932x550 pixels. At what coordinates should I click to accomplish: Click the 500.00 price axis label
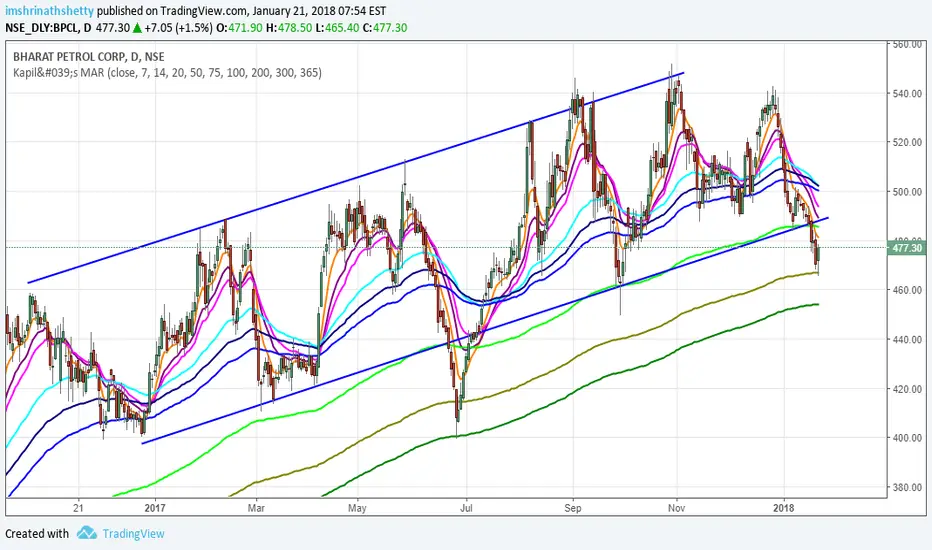click(907, 191)
